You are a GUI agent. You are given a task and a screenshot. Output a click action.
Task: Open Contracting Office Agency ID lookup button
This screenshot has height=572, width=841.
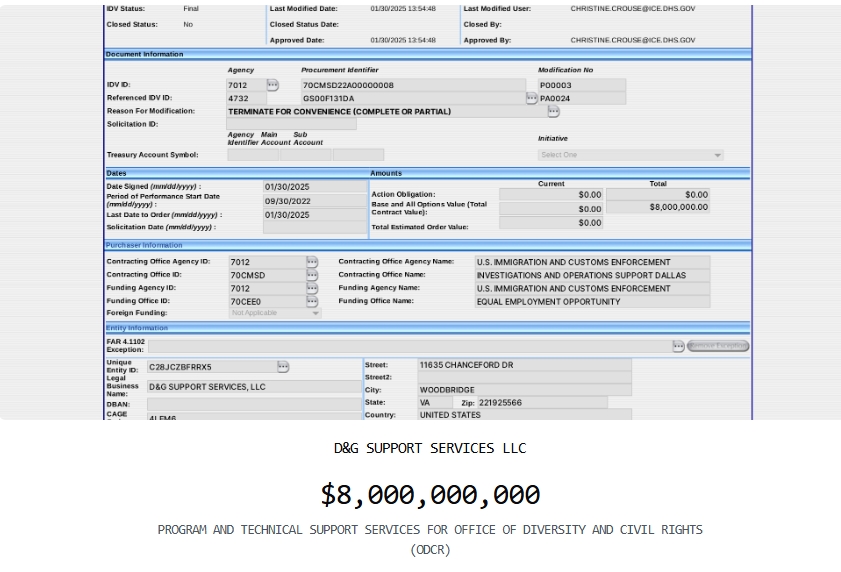pyautogui.click(x=312, y=262)
